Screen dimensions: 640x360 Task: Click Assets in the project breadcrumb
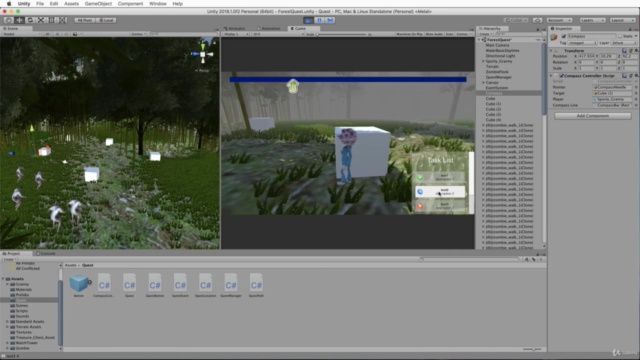point(70,265)
